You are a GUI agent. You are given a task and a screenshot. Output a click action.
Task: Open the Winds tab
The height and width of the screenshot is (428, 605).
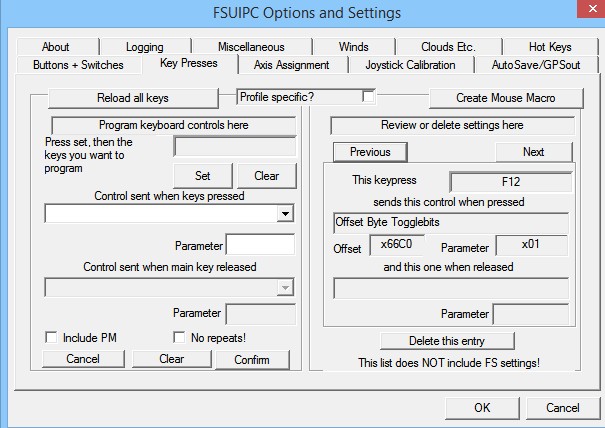352,47
